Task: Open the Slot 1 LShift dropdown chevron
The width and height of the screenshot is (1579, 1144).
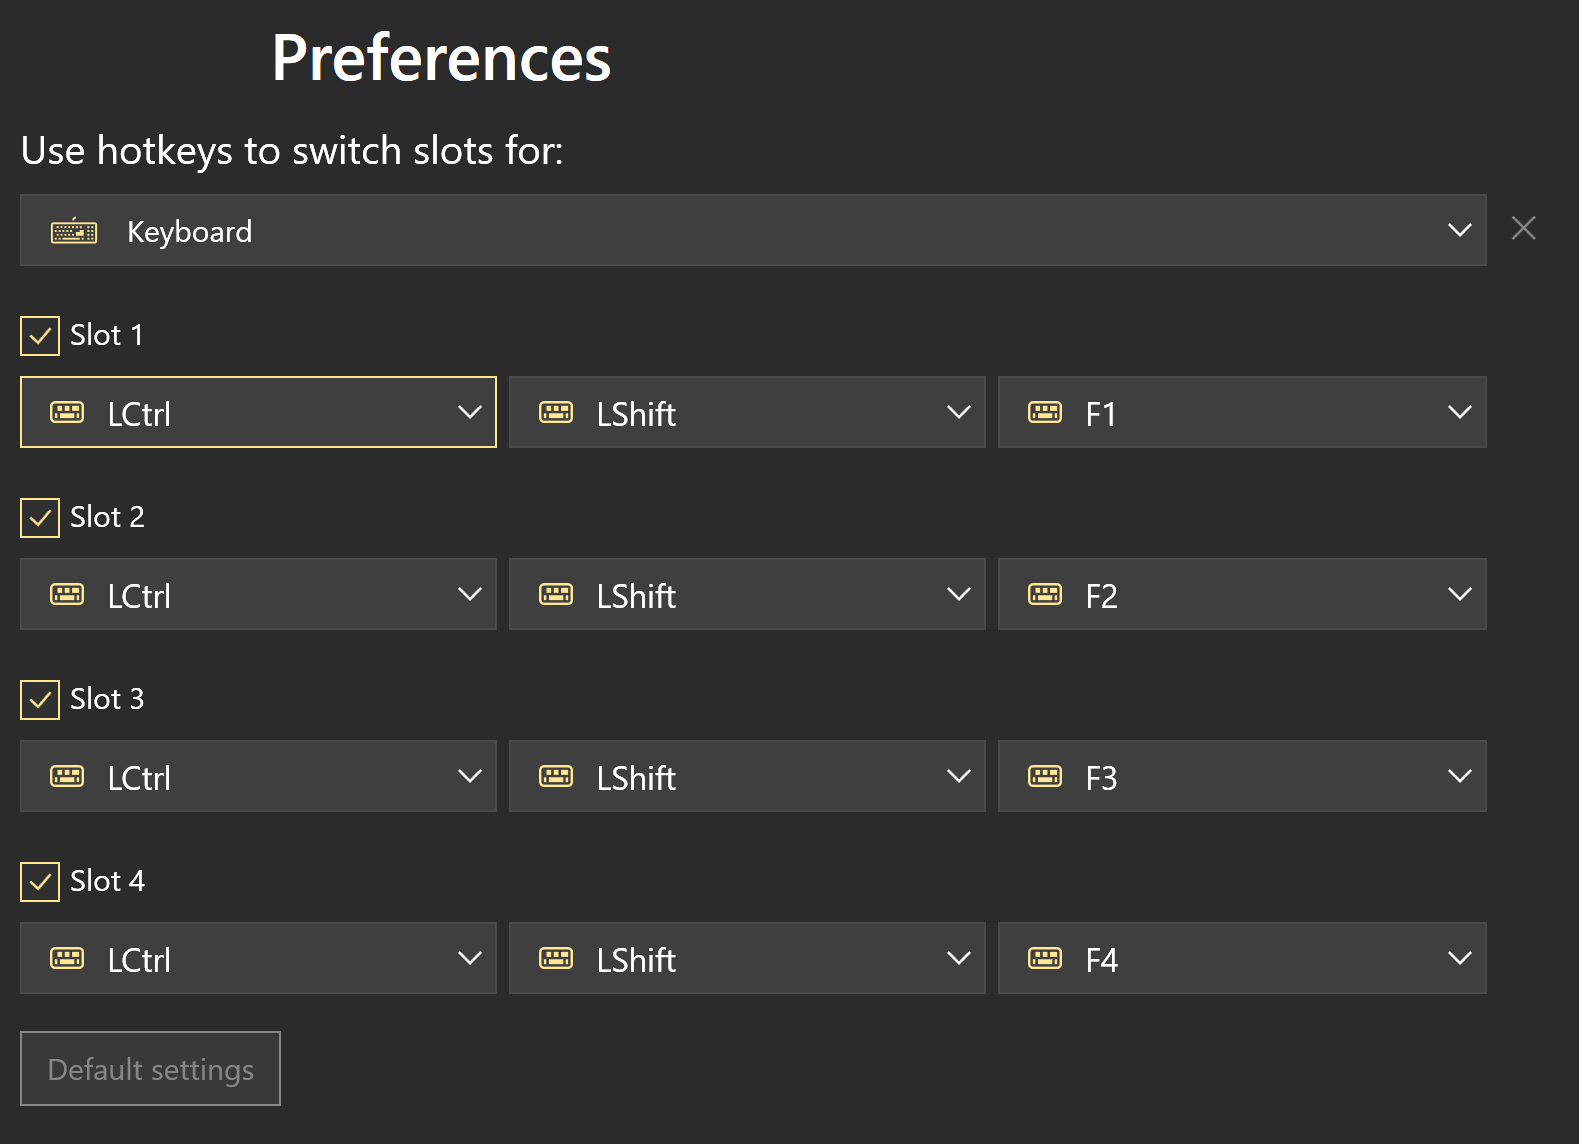Action: click(958, 412)
